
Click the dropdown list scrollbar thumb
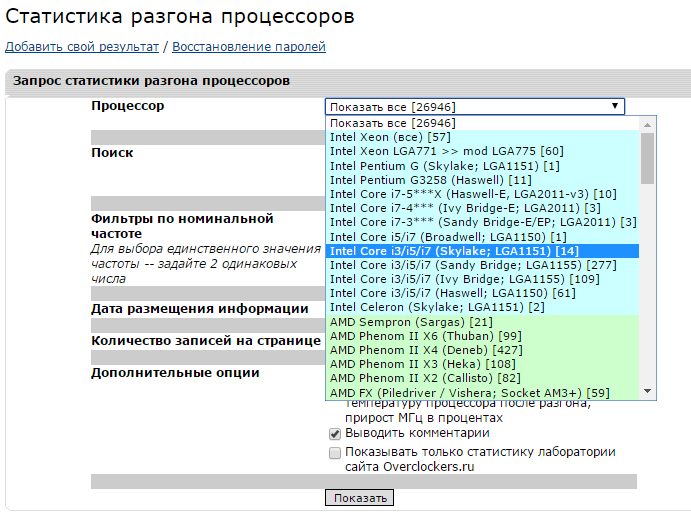(x=647, y=159)
